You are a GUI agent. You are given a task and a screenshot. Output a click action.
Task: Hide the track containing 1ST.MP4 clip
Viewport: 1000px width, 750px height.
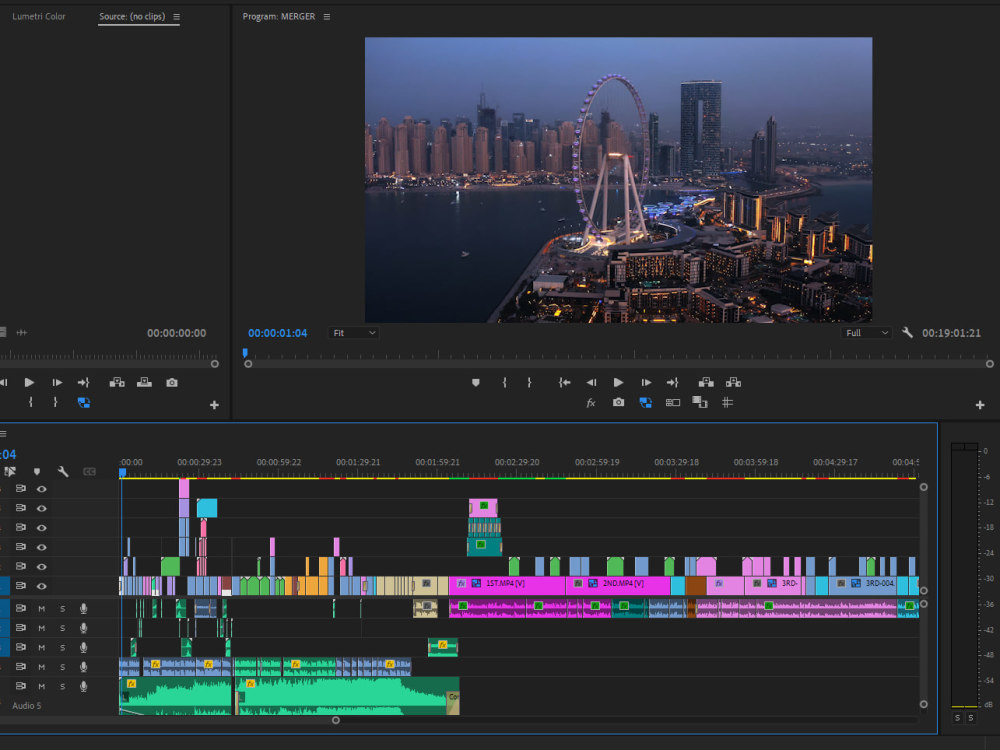tap(41, 586)
